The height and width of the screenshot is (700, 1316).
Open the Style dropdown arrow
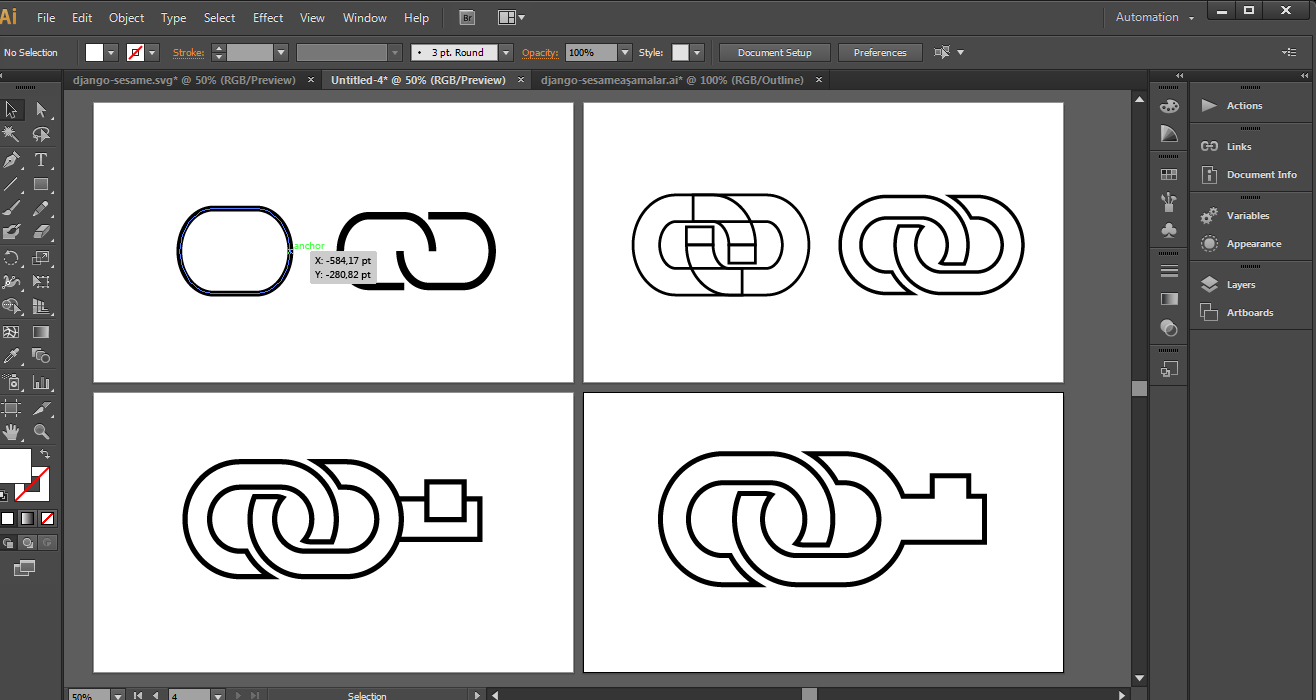pyautogui.click(x=697, y=52)
